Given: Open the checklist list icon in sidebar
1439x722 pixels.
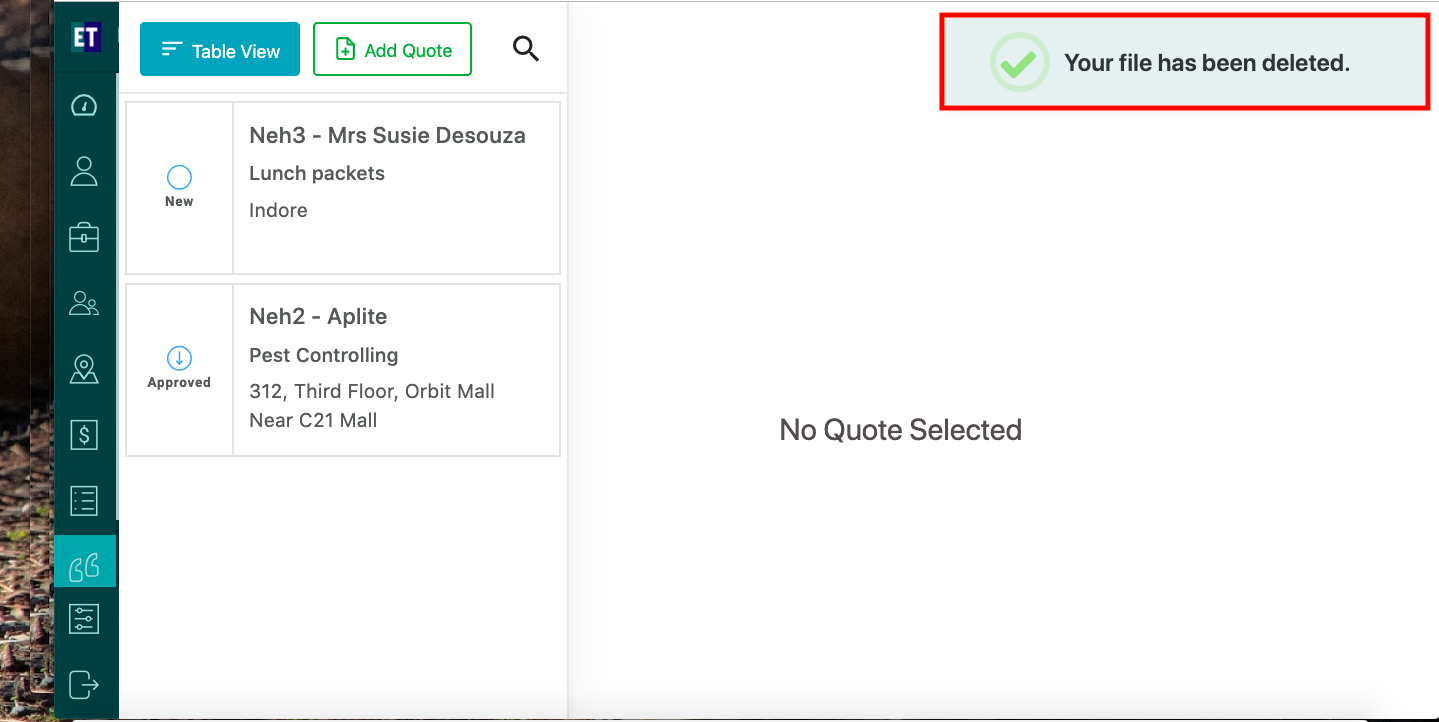Looking at the screenshot, I should click(x=84, y=501).
